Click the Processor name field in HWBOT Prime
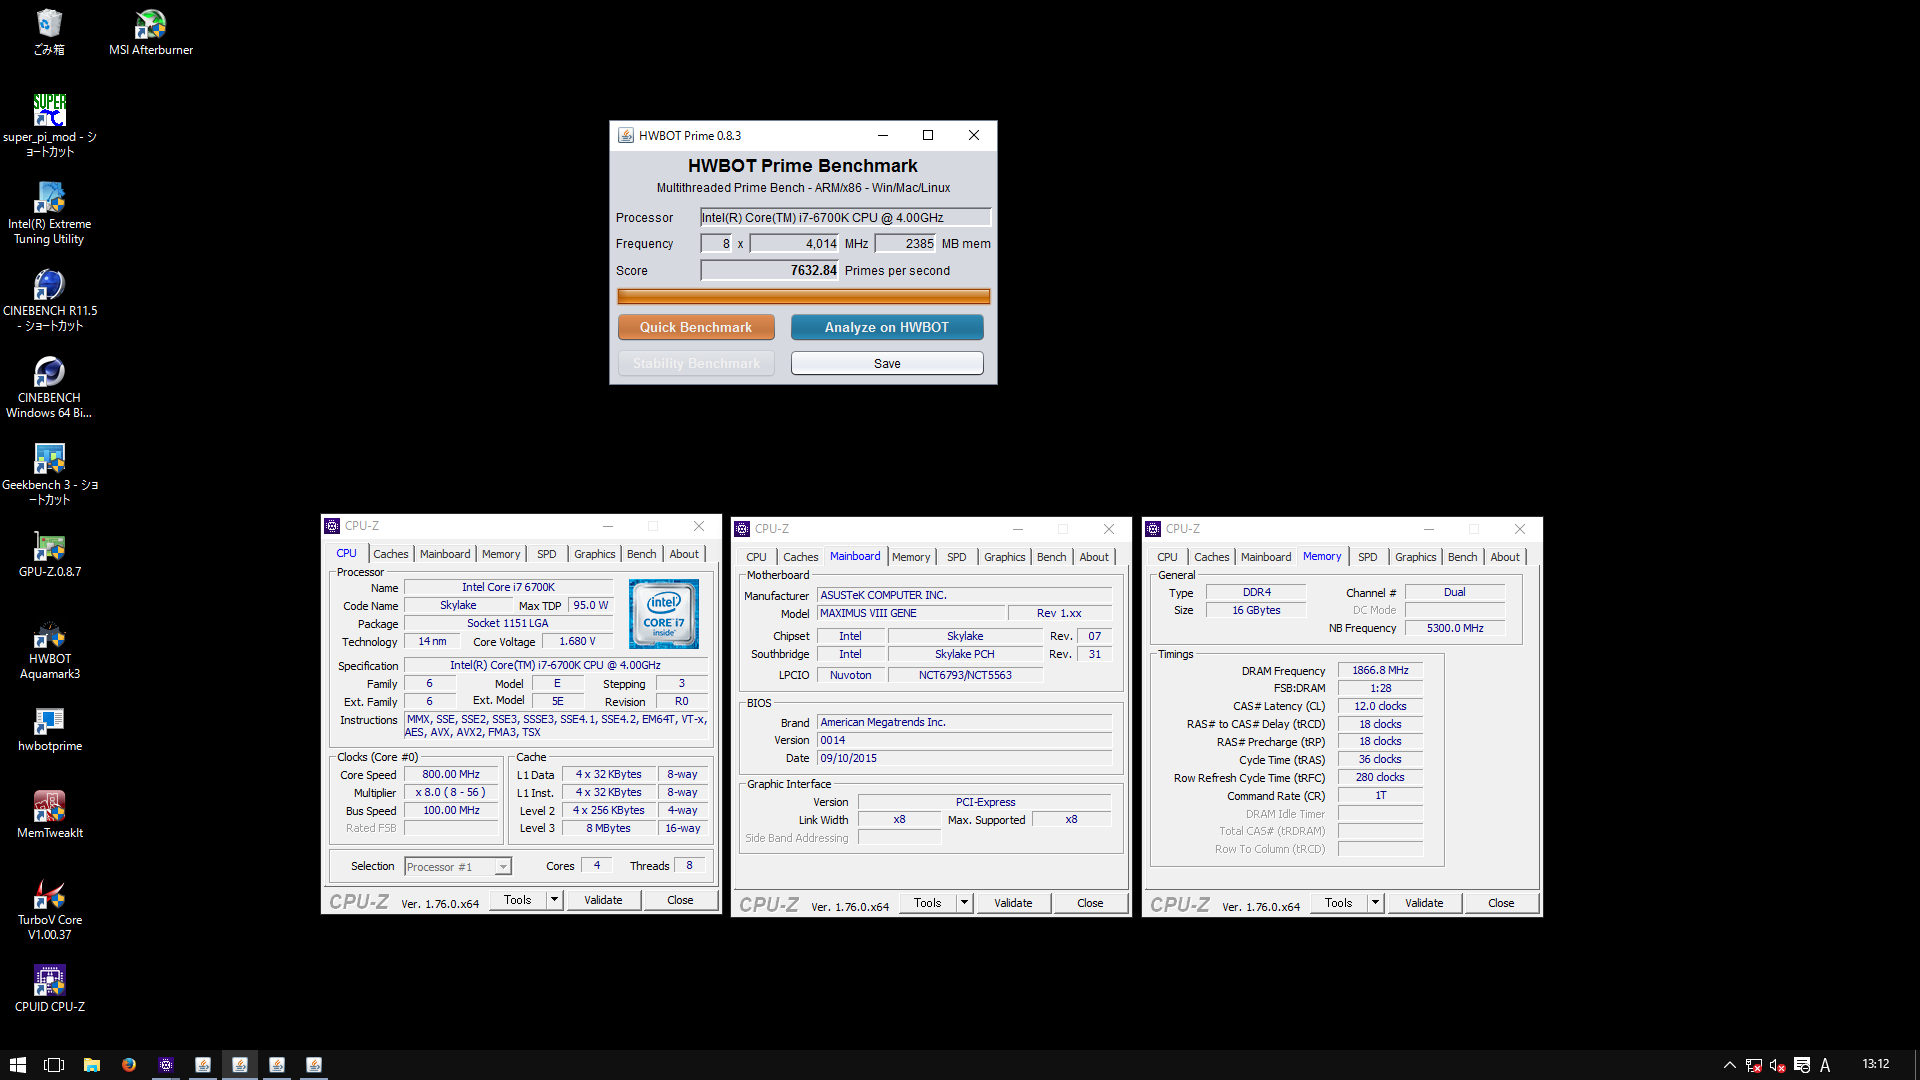Image resolution: width=1920 pixels, height=1080 pixels. 845,217
